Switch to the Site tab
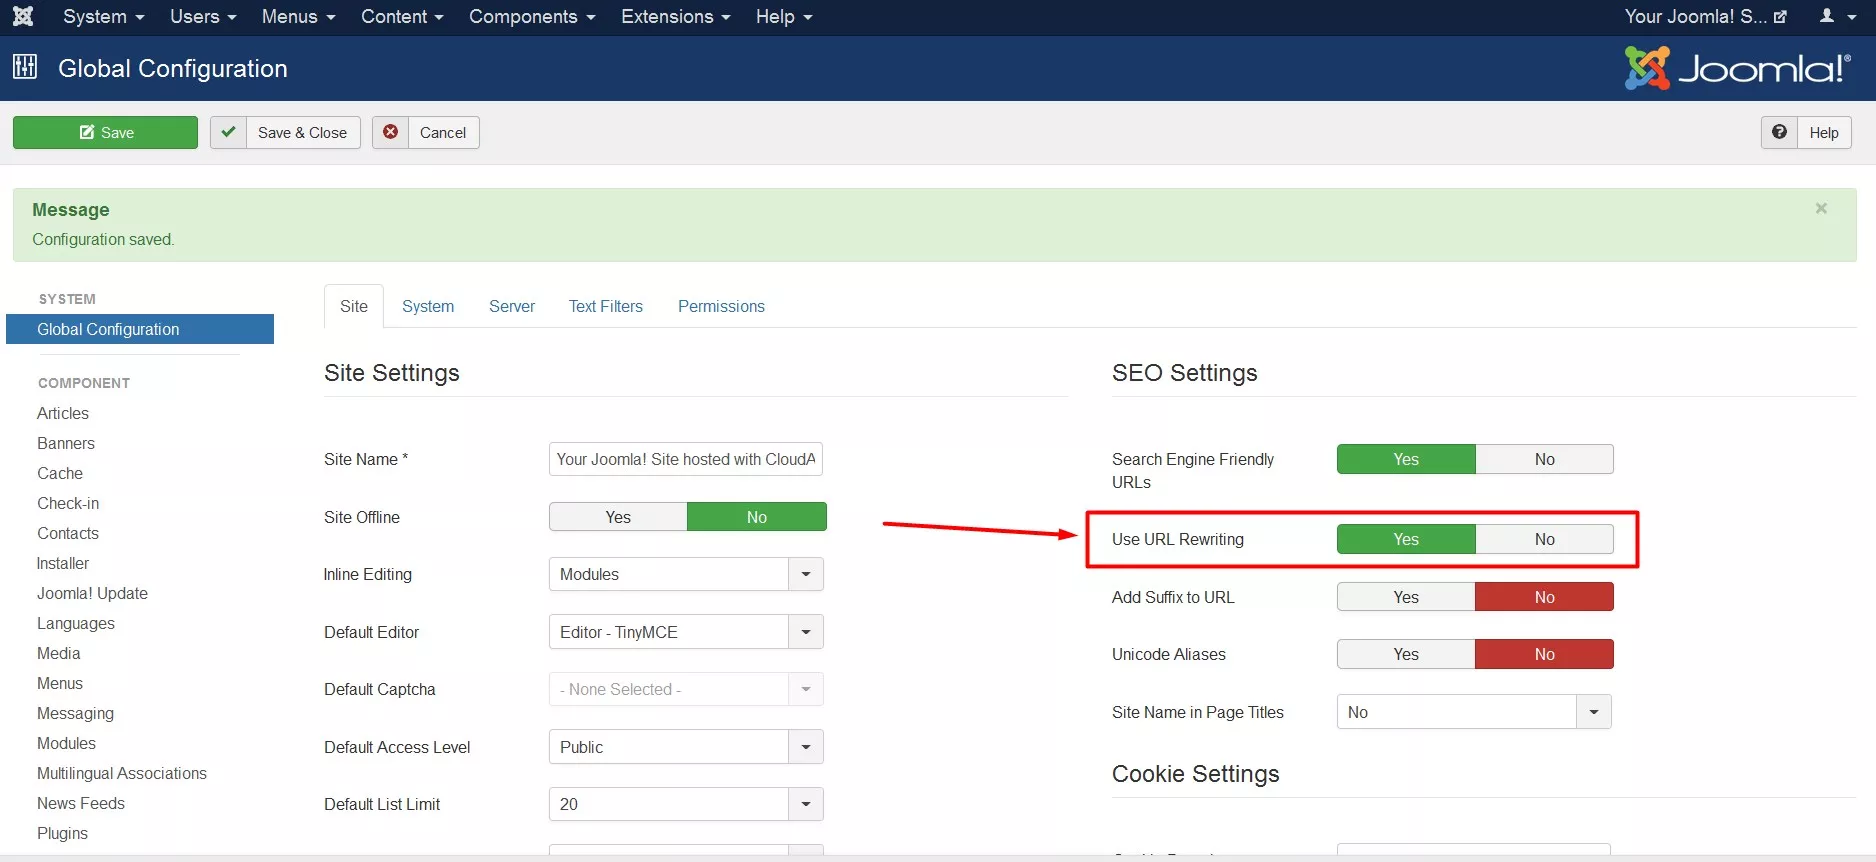 tap(354, 306)
